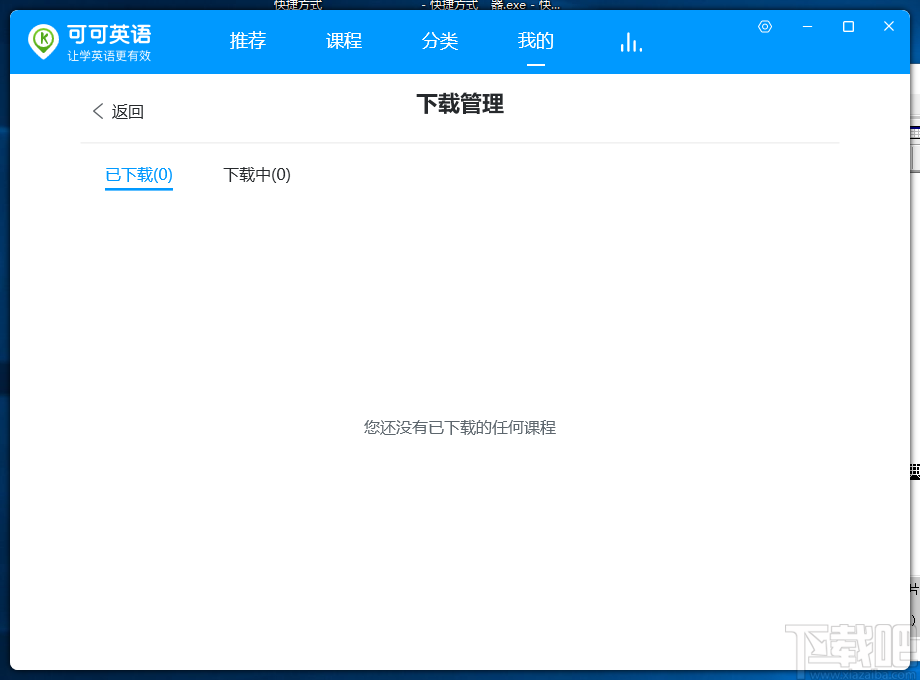This screenshot has height=680, width=920.
Task: Click the desktop shortcut peeking above the window
Action: (x=297, y=5)
